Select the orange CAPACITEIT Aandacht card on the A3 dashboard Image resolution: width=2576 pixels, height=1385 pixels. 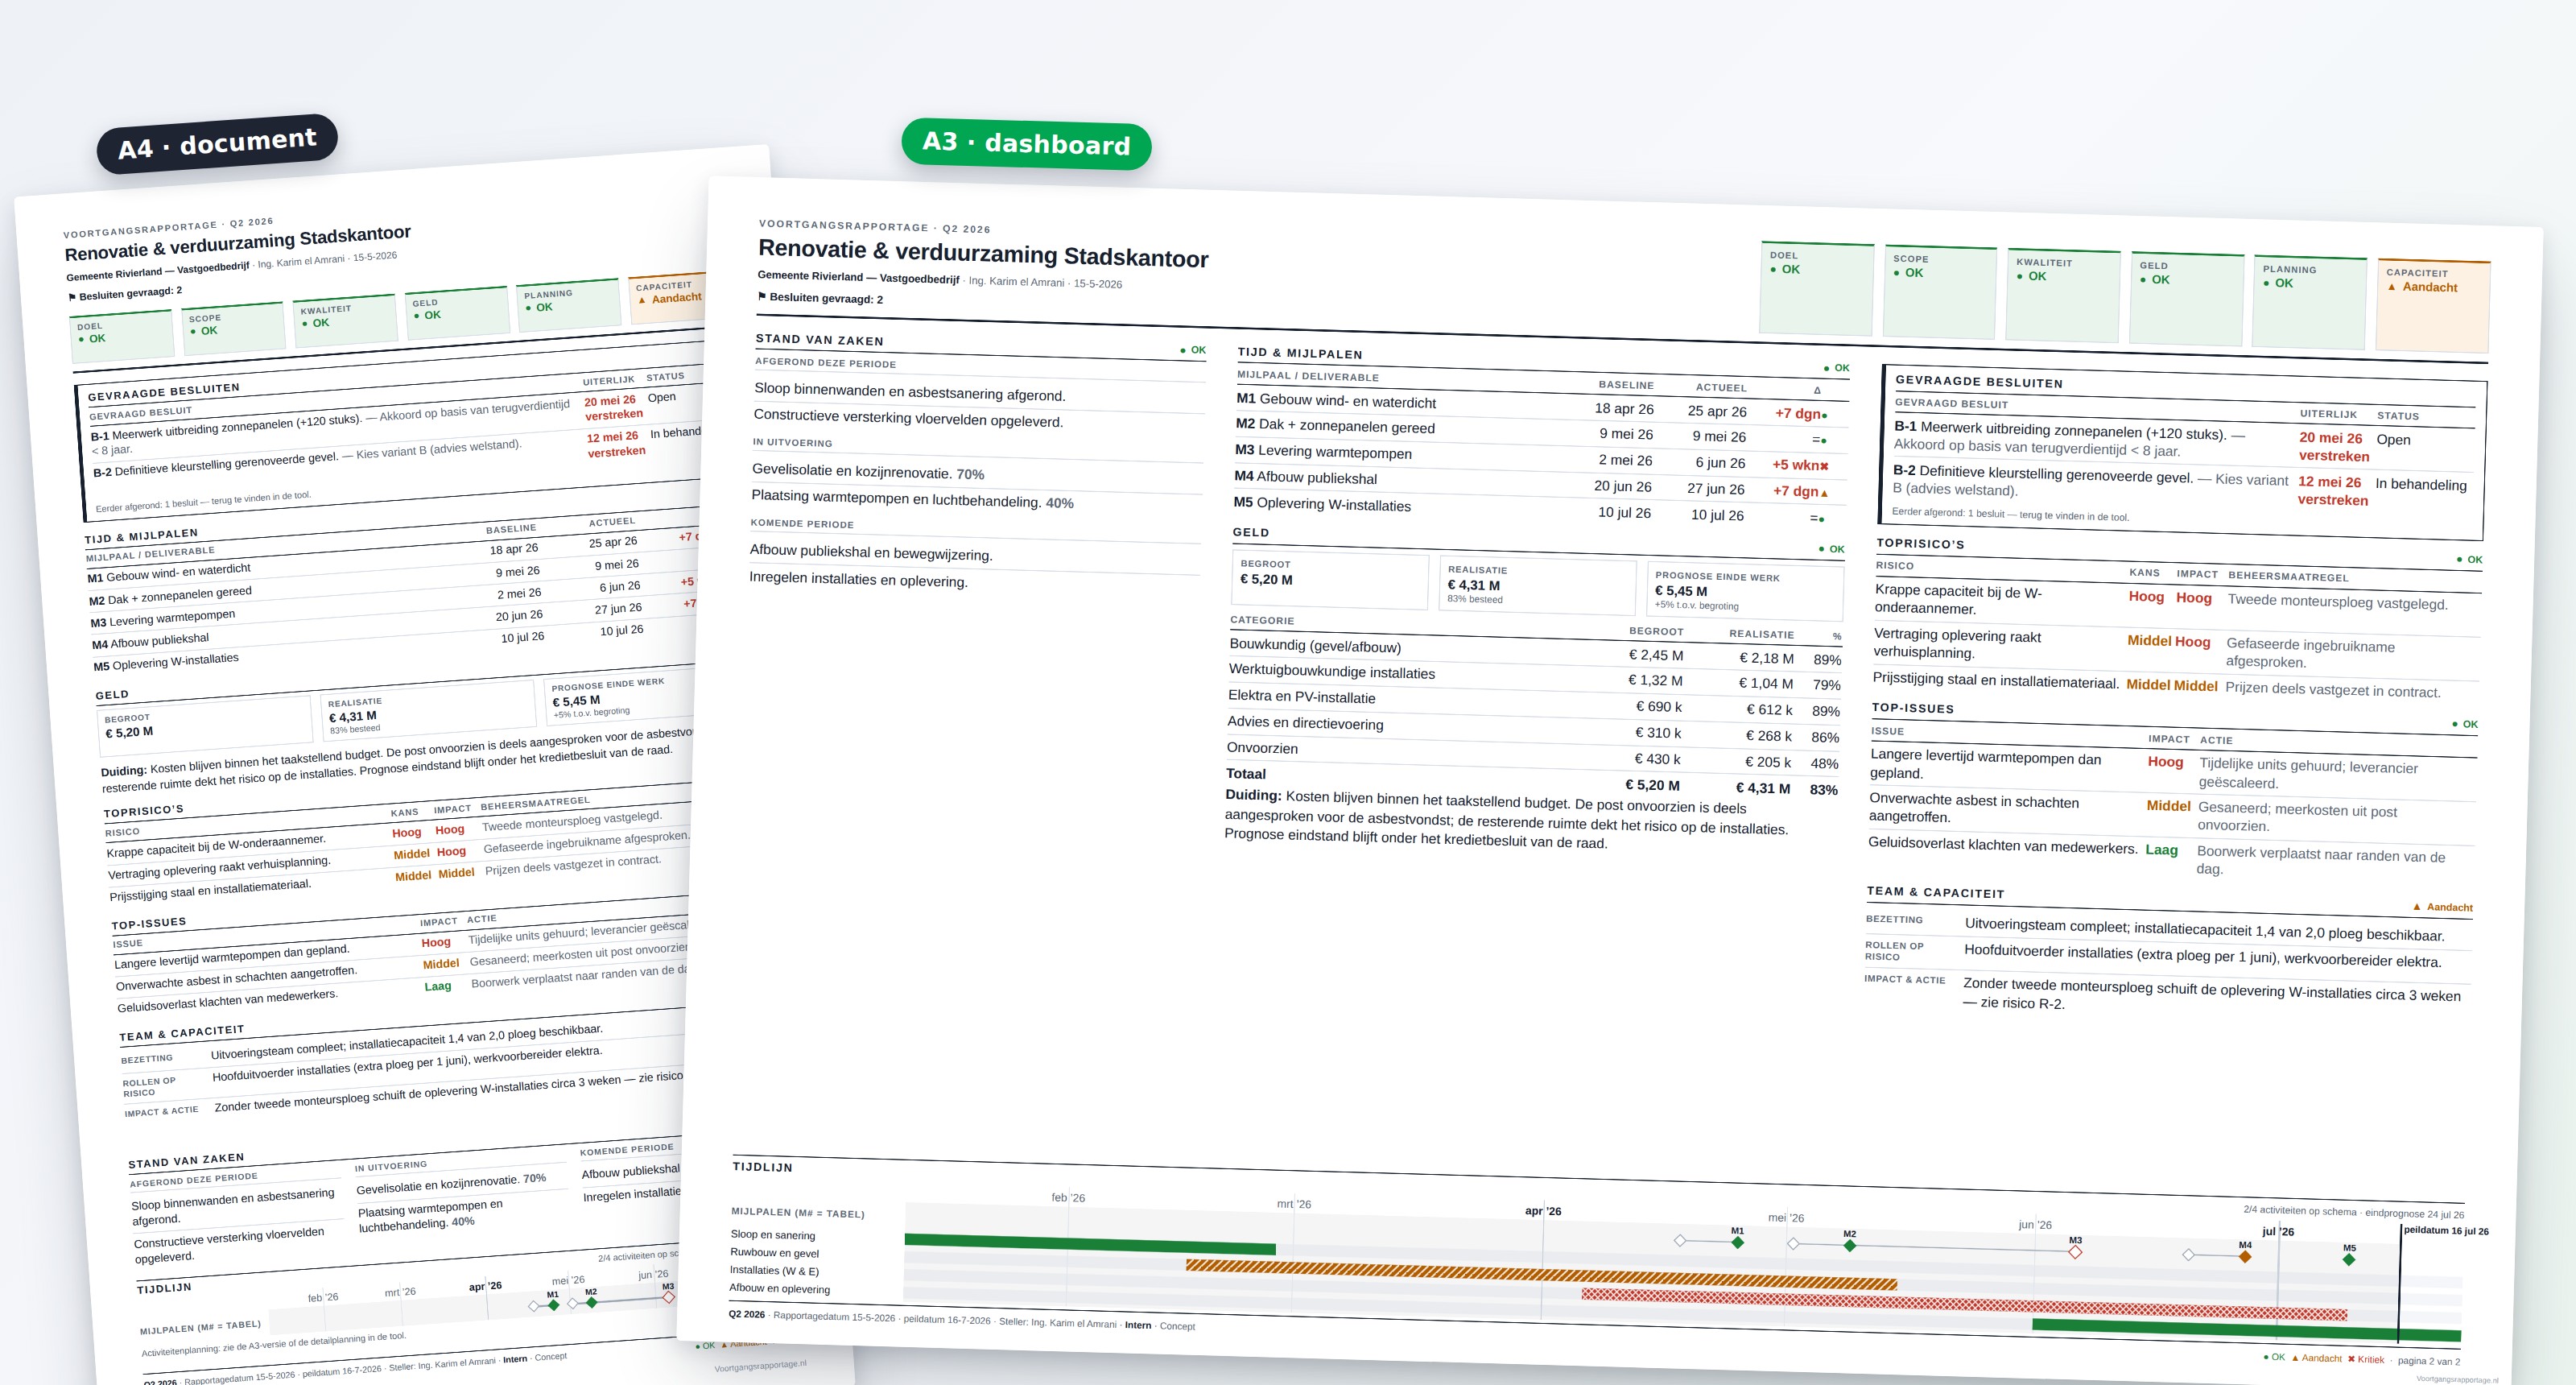point(2432,306)
